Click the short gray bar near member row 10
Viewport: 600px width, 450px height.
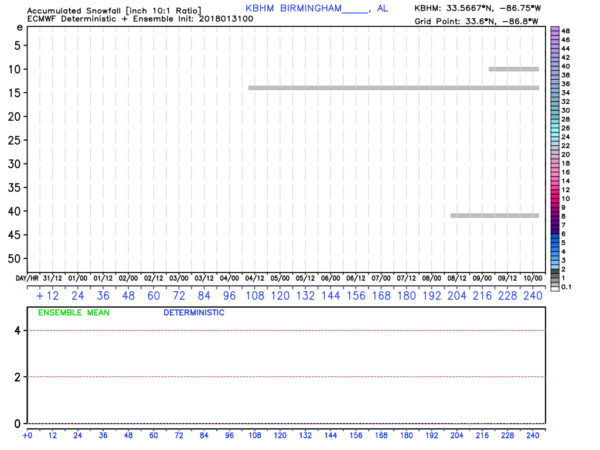point(514,69)
